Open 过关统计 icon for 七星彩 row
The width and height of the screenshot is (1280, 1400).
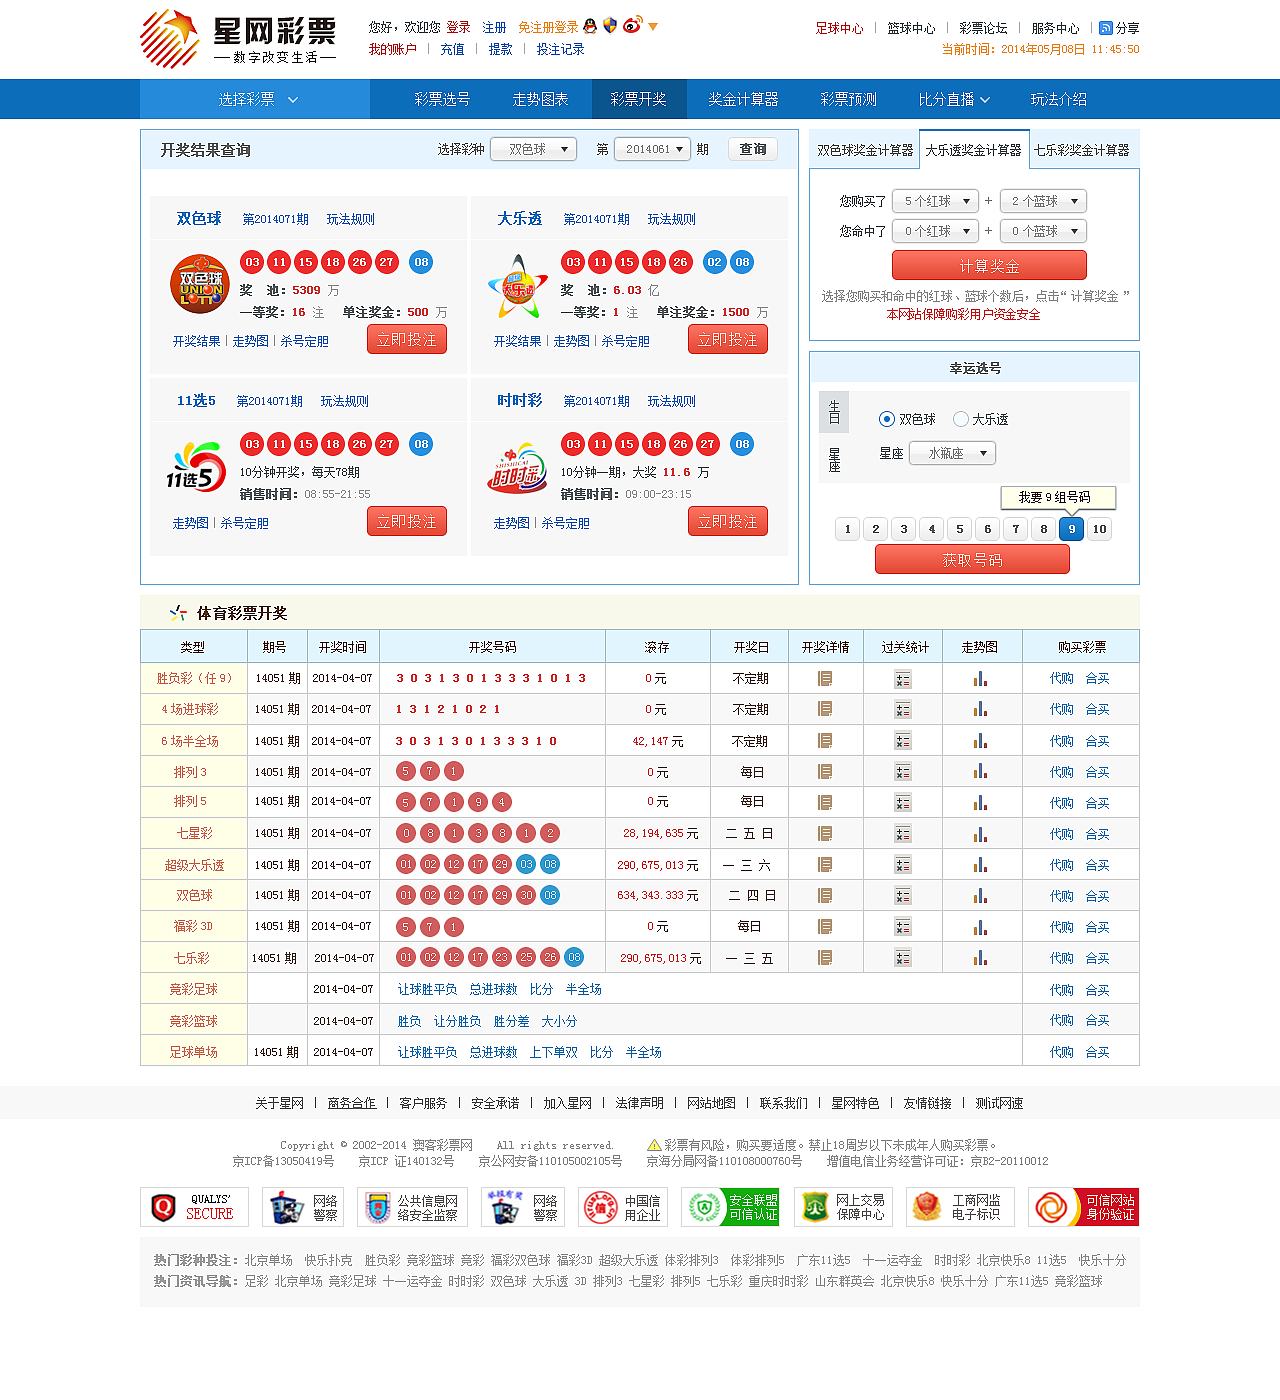903,834
